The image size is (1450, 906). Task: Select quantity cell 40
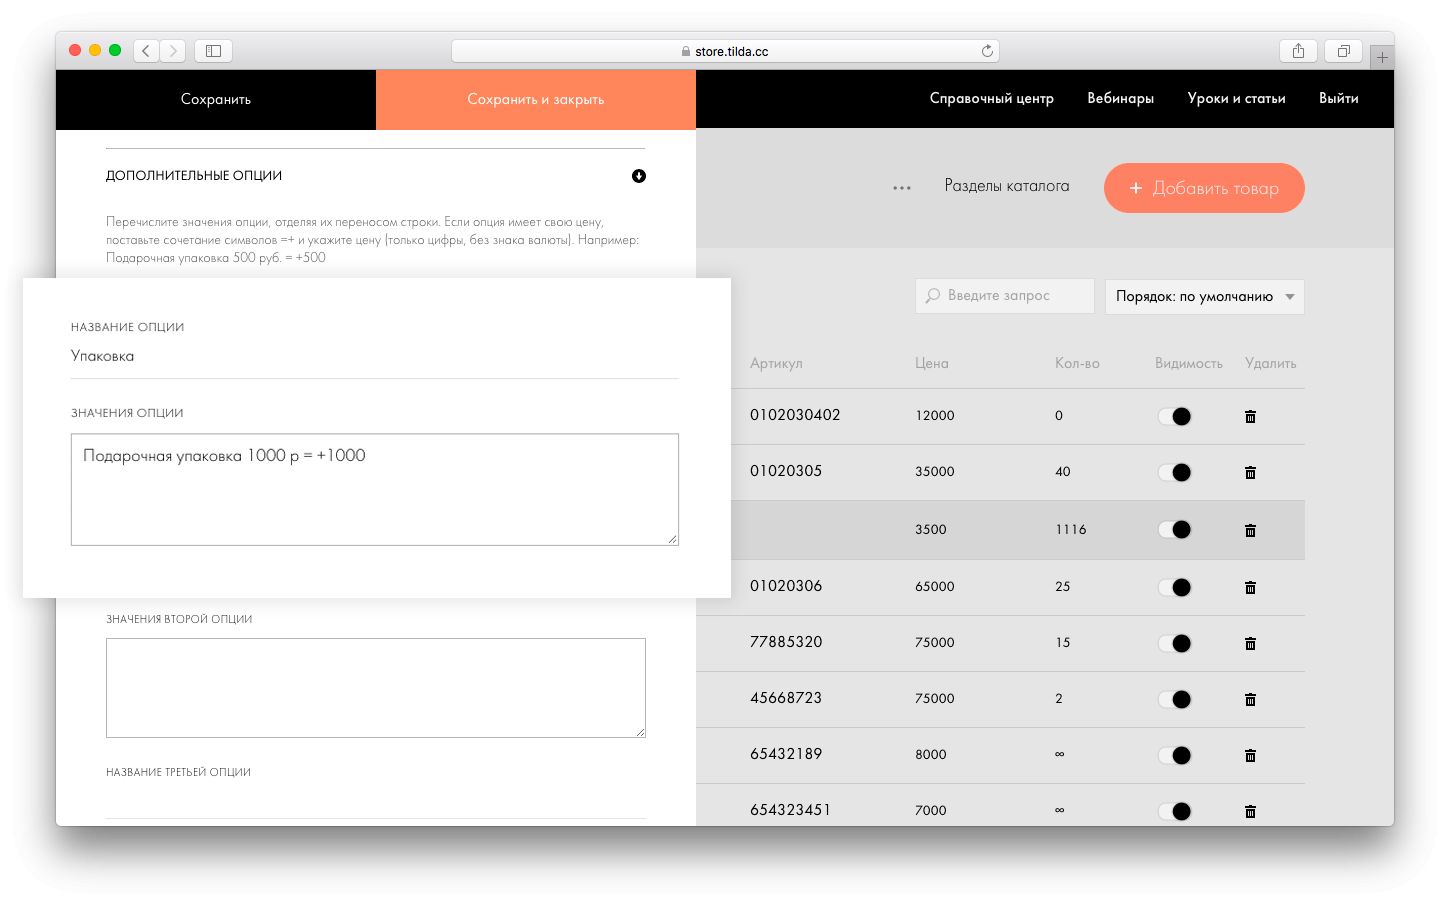click(x=1063, y=471)
